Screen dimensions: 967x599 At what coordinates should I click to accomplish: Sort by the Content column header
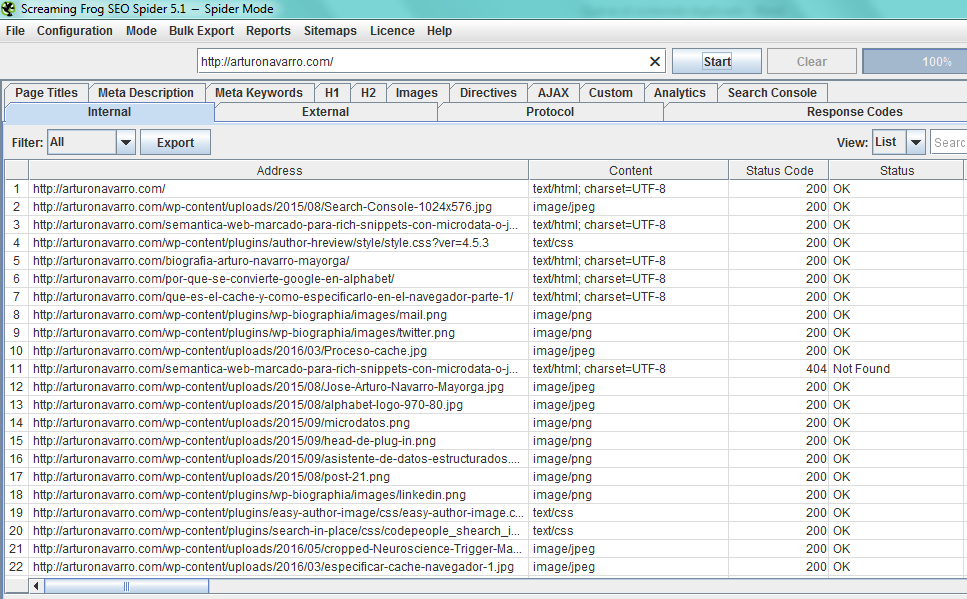click(x=629, y=170)
